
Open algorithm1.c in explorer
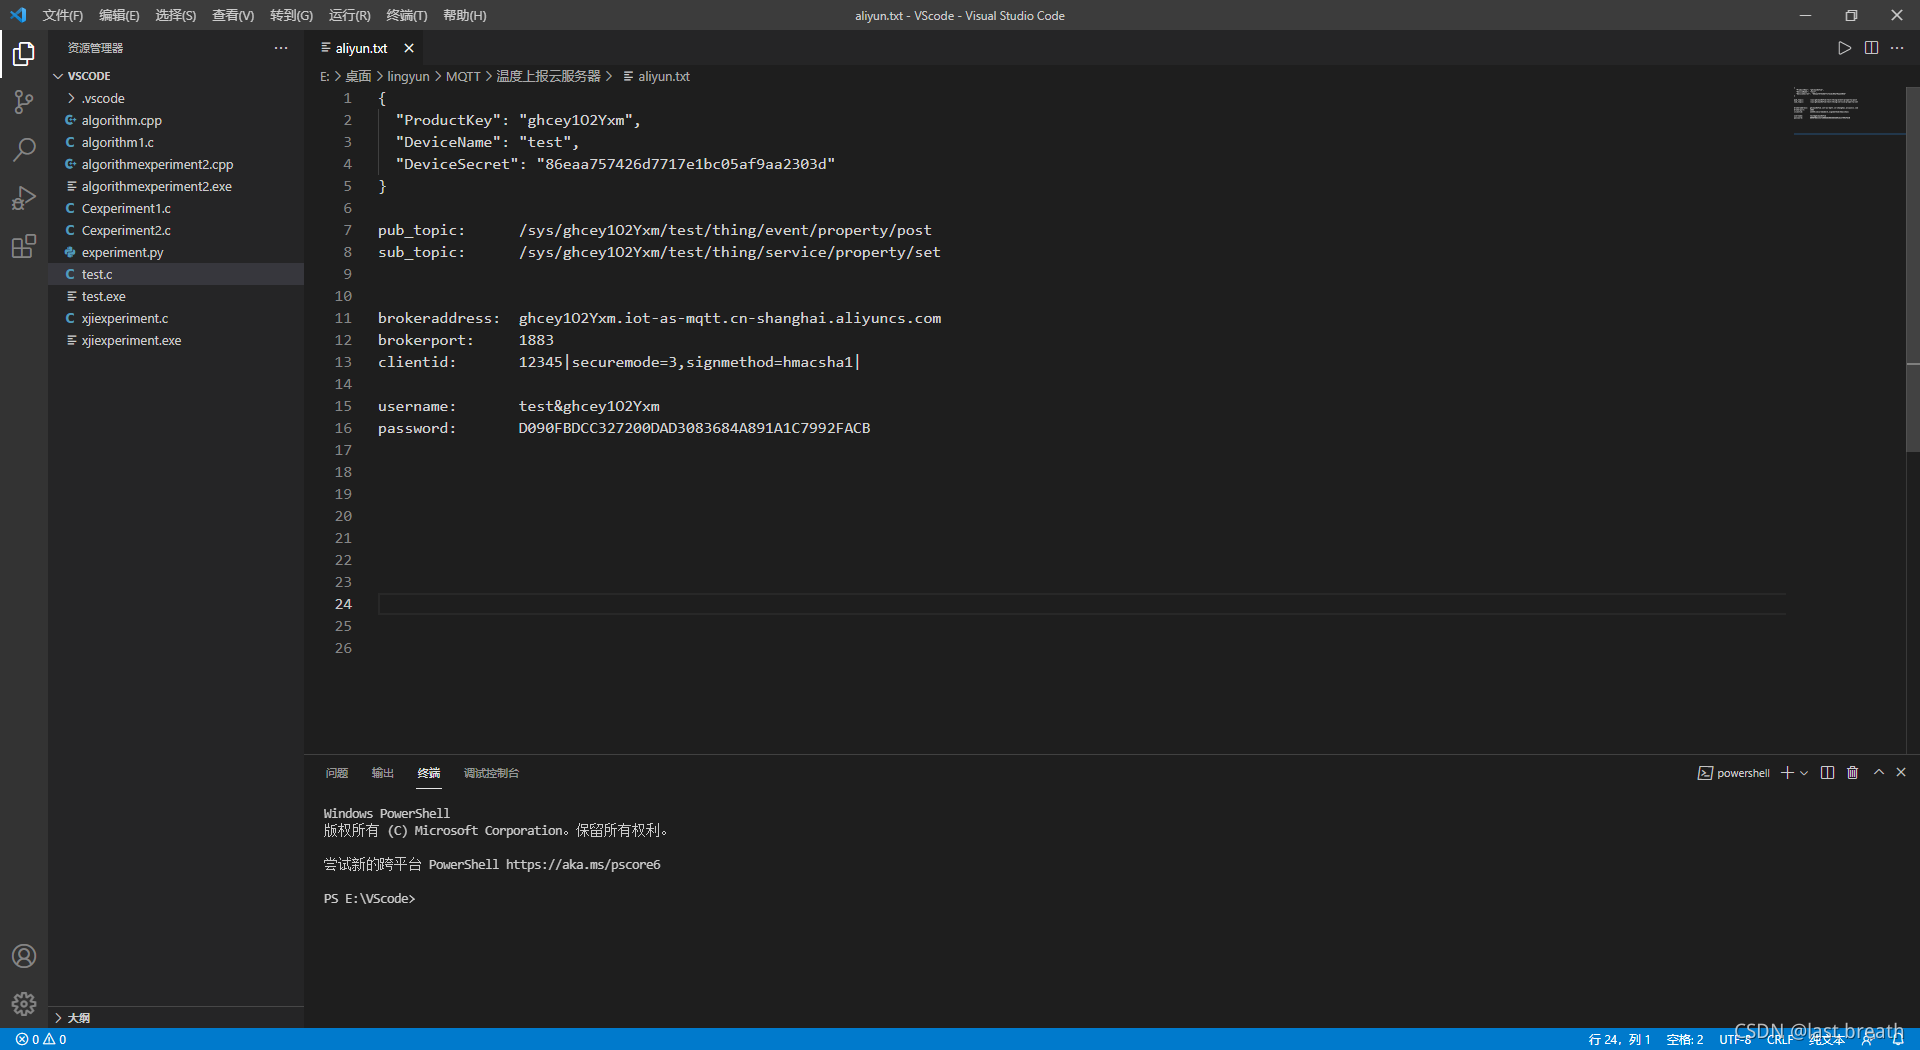176,142
